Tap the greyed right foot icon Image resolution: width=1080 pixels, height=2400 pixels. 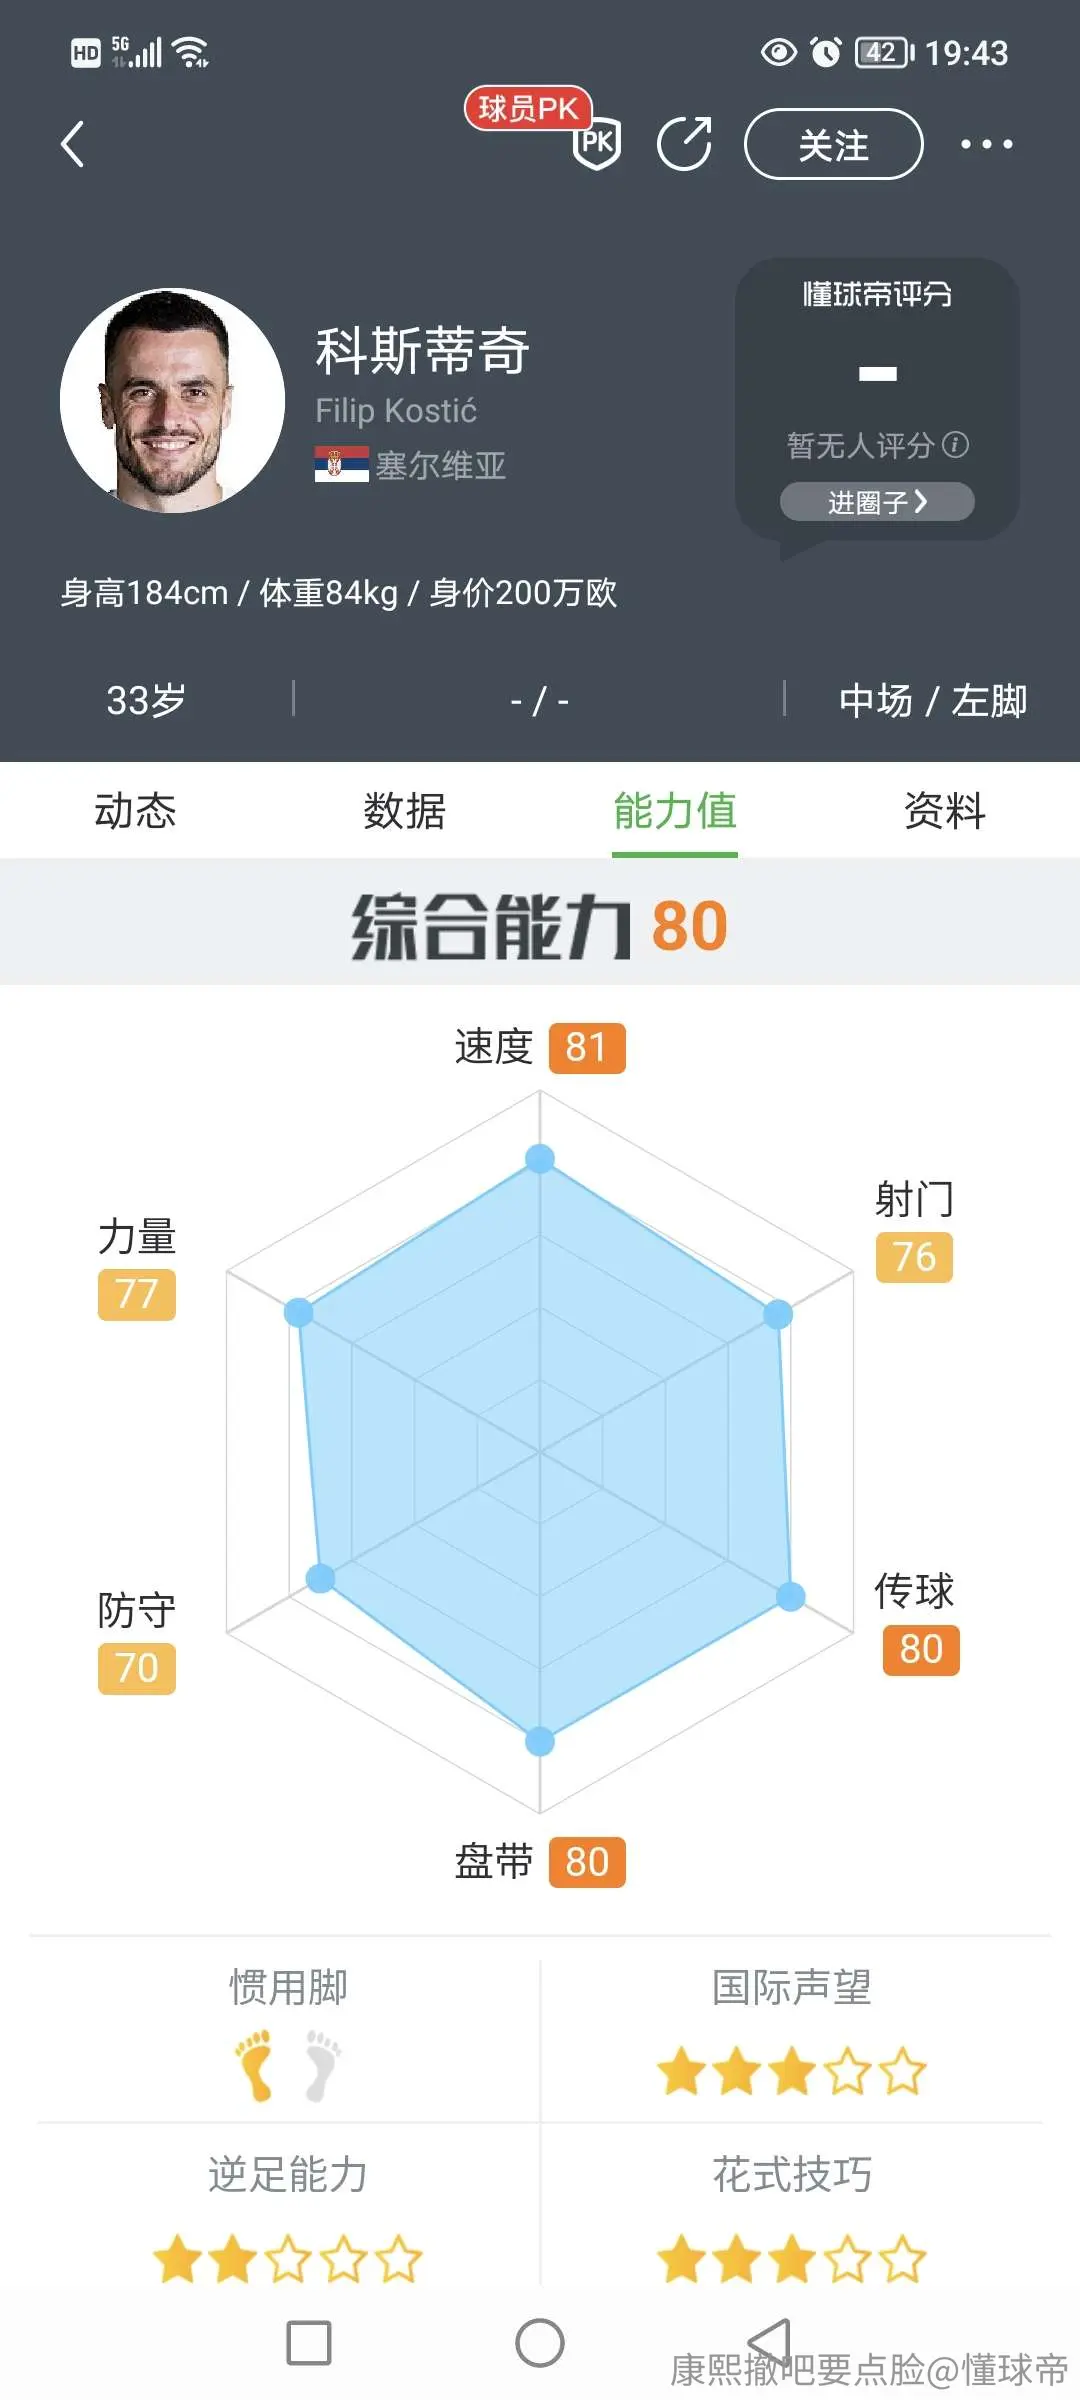(x=322, y=2065)
